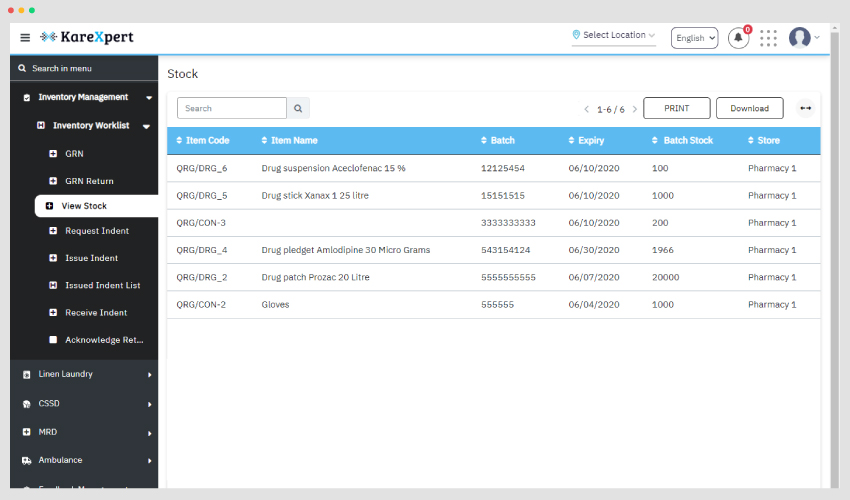Focus the Search in menu field
This screenshot has height=500, width=850.
point(84,68)
